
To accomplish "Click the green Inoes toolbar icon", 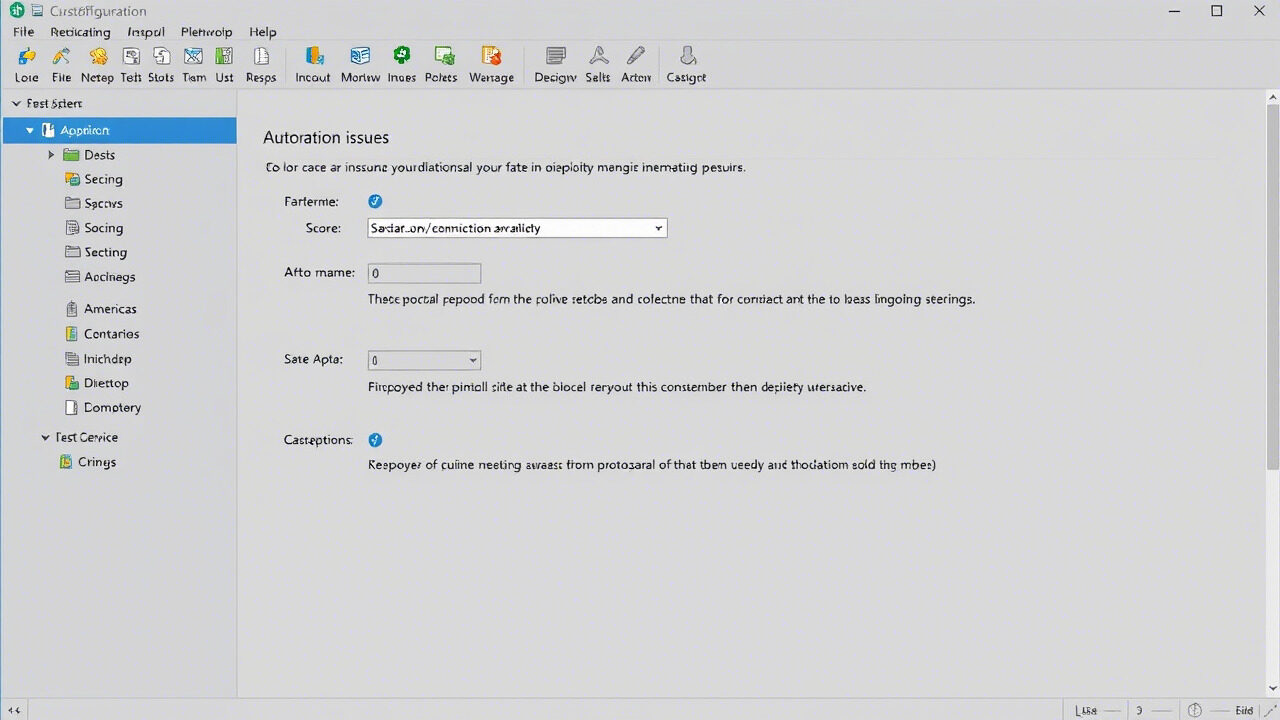I will (x=402, y=56).
